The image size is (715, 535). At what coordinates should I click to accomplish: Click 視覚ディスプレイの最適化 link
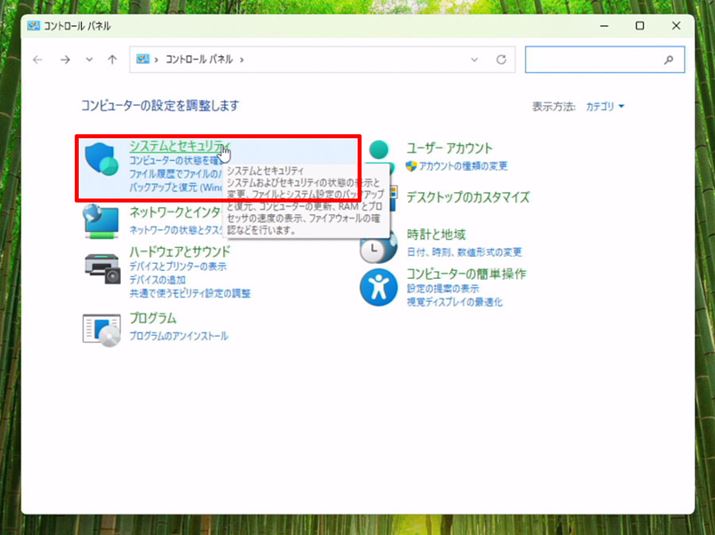(x=454, y=302)
